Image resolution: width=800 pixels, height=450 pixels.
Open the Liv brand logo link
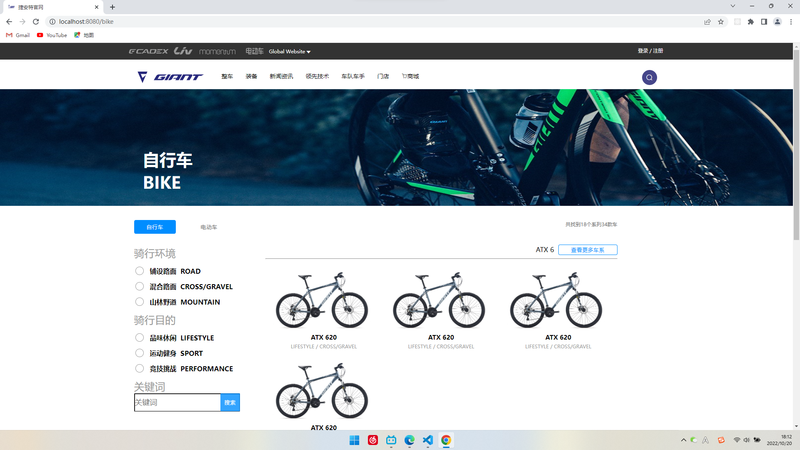[x=183, y=51]
